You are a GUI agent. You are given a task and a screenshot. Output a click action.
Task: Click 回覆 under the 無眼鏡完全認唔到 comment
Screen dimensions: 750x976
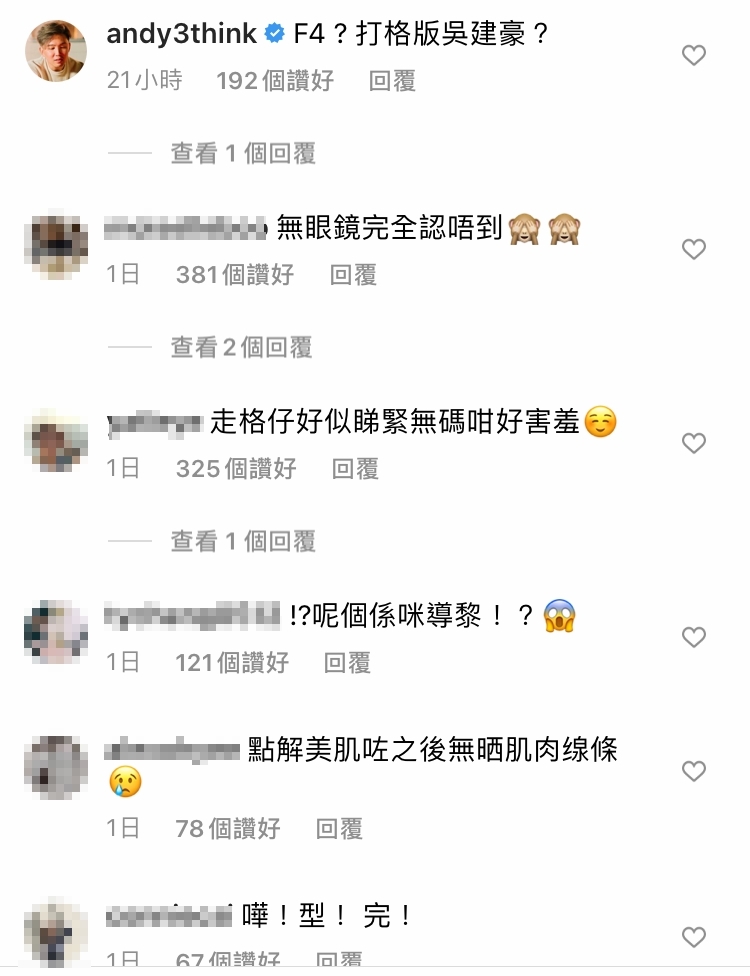(353, 274)
